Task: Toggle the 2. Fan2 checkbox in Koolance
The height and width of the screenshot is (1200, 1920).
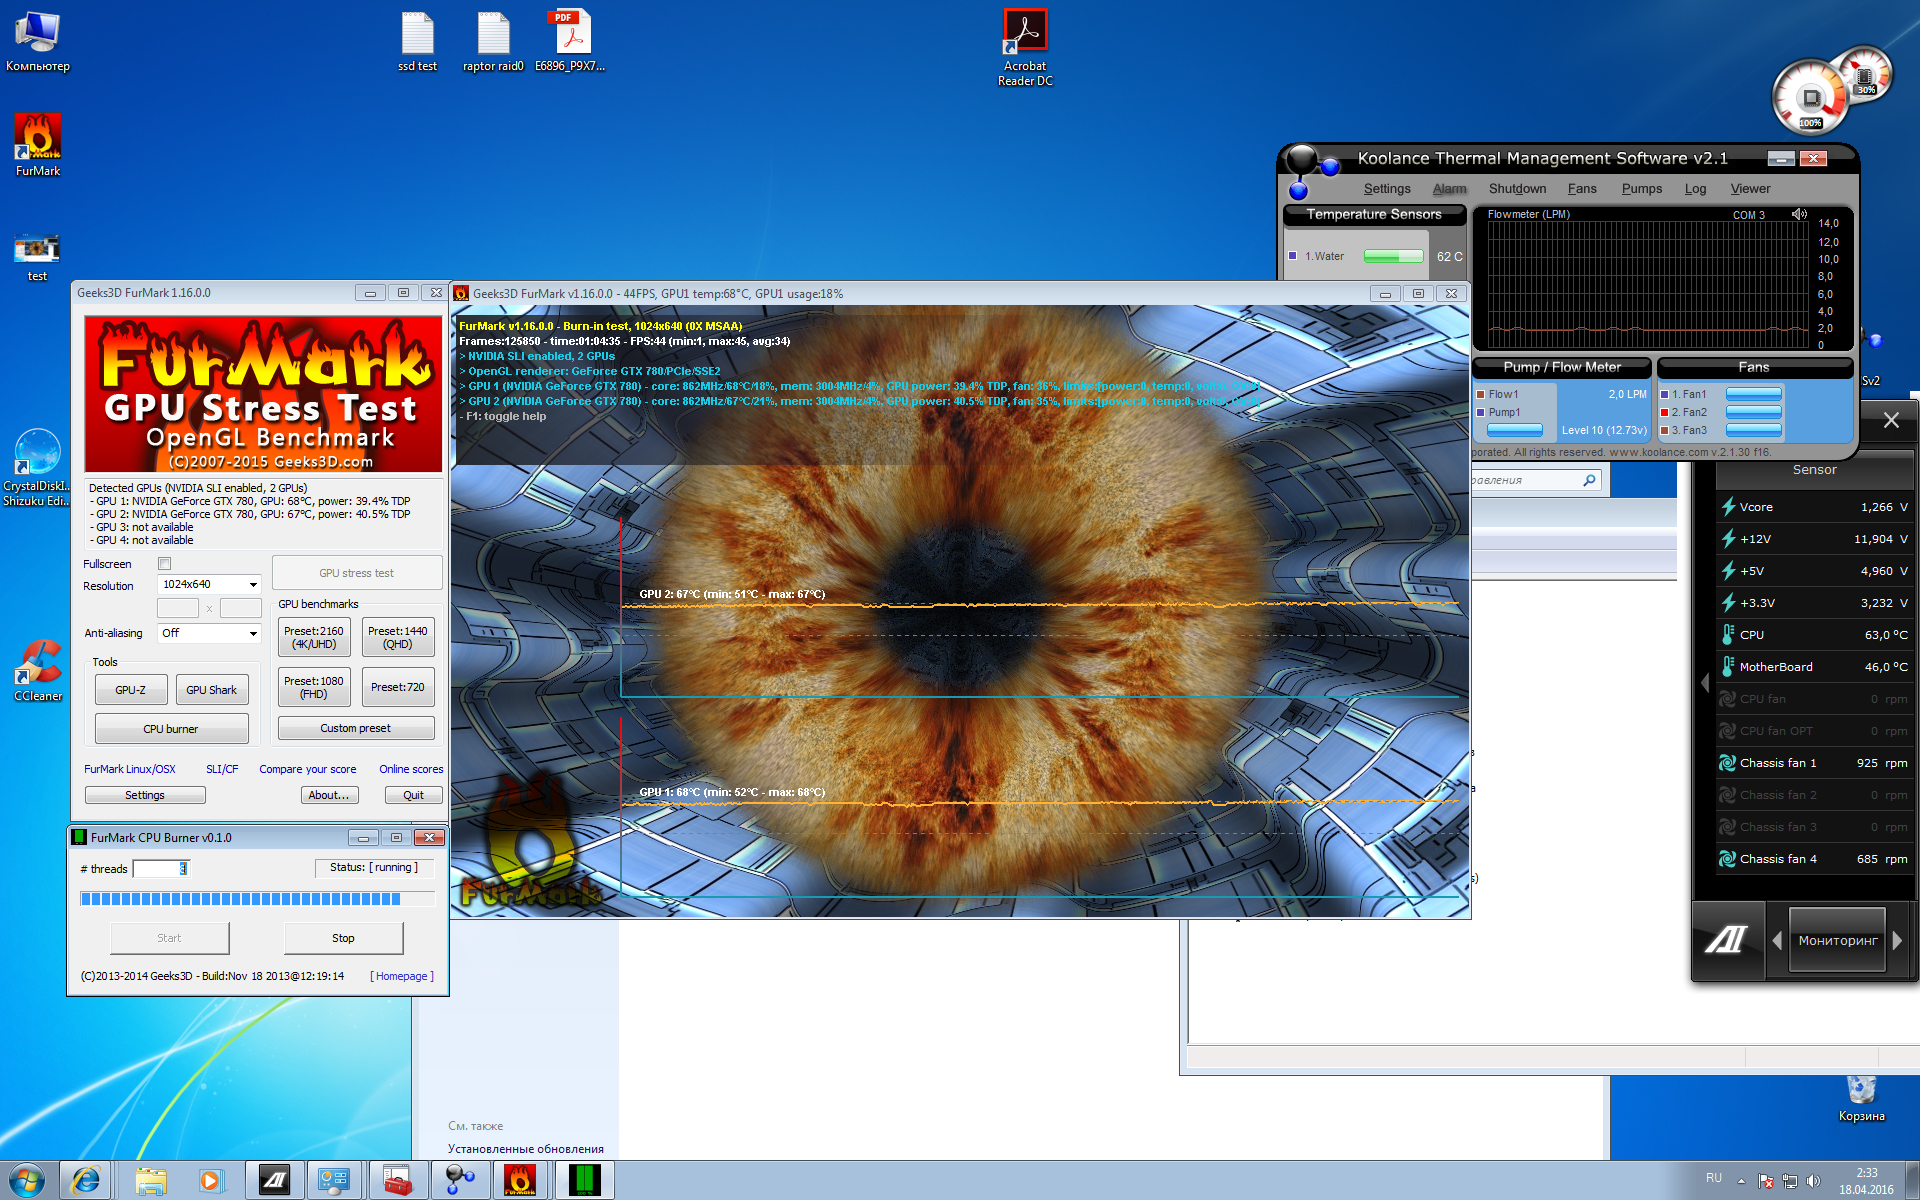Action: click(x=1664, y=412)
